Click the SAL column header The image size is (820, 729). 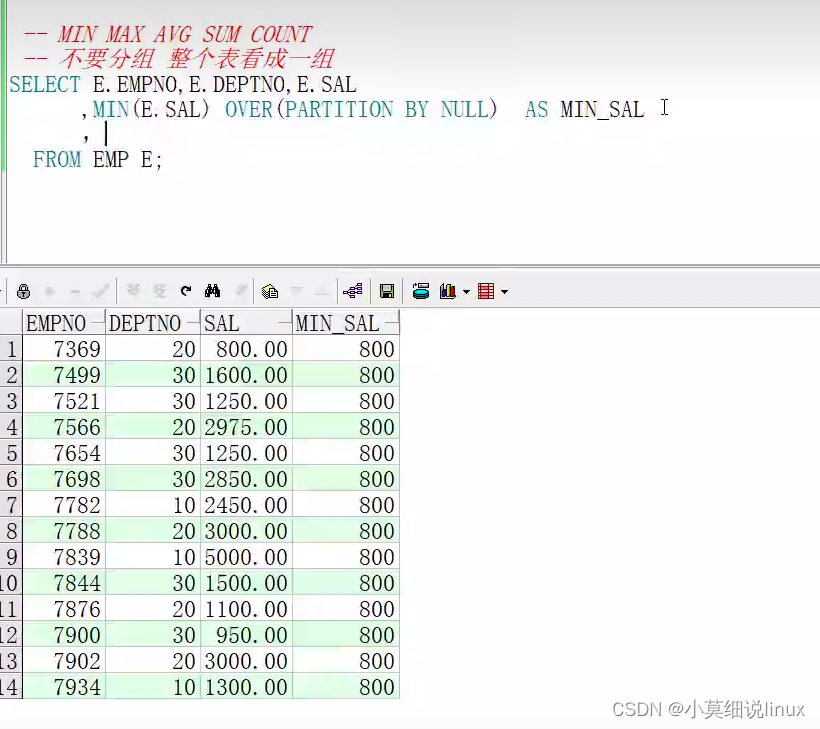pos(246,323)
